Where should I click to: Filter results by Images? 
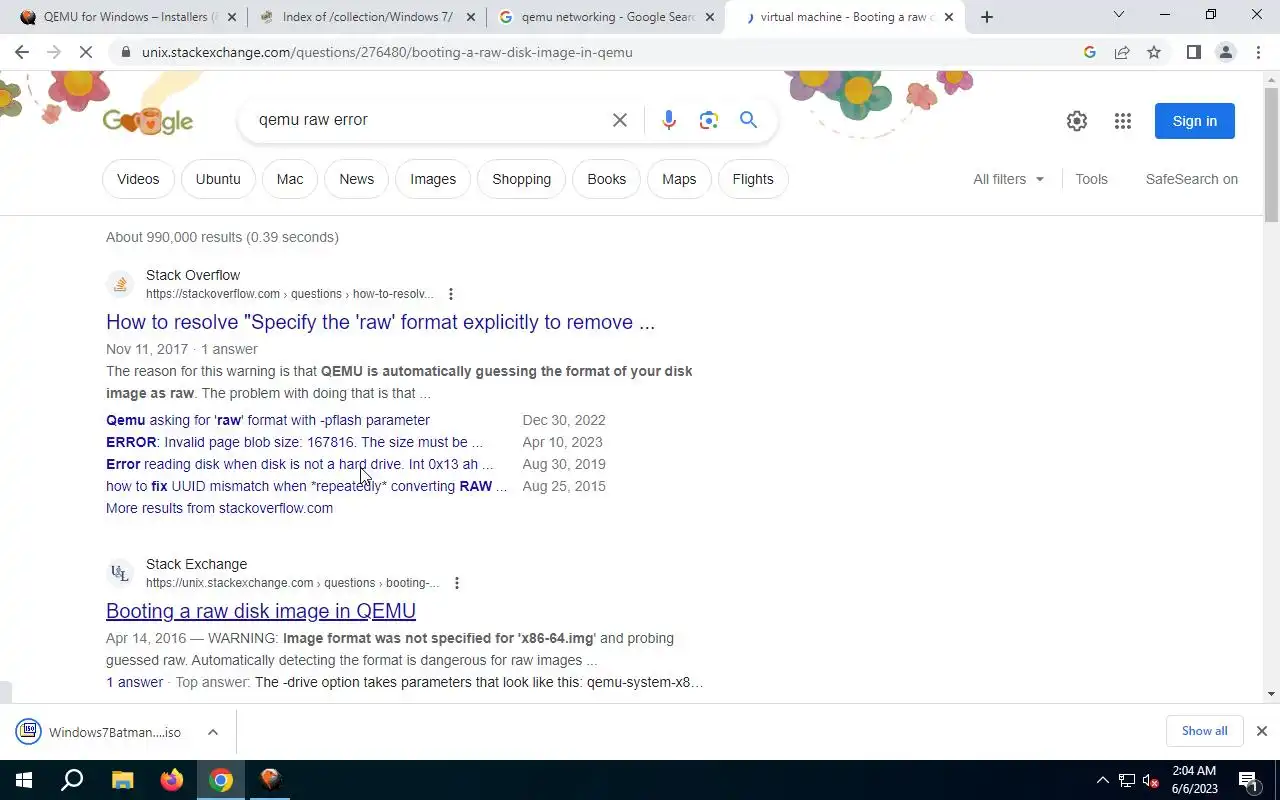click(x=433, y=179)
